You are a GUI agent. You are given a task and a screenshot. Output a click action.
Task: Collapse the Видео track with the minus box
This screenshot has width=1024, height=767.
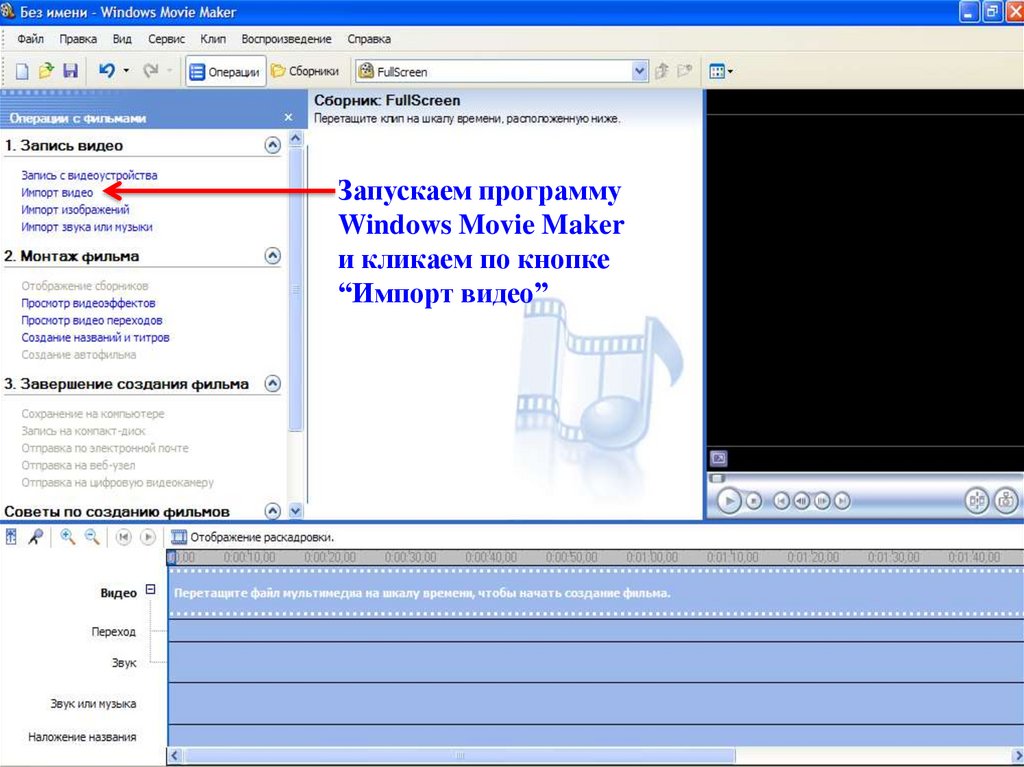coord(151,590)
